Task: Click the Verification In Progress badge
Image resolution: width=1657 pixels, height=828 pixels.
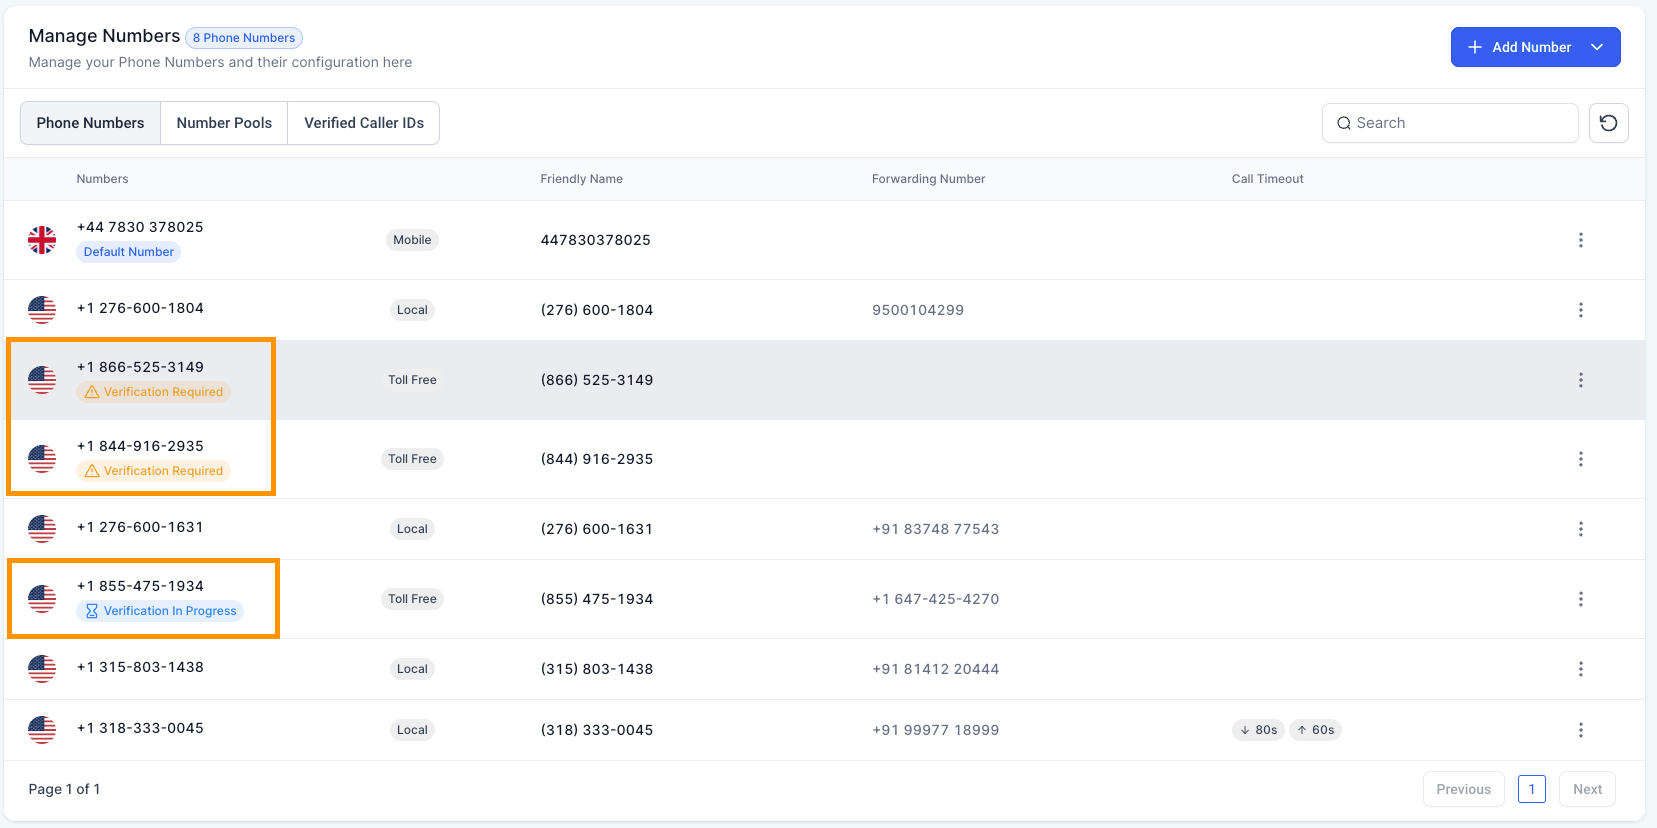Action: [160, 611]
